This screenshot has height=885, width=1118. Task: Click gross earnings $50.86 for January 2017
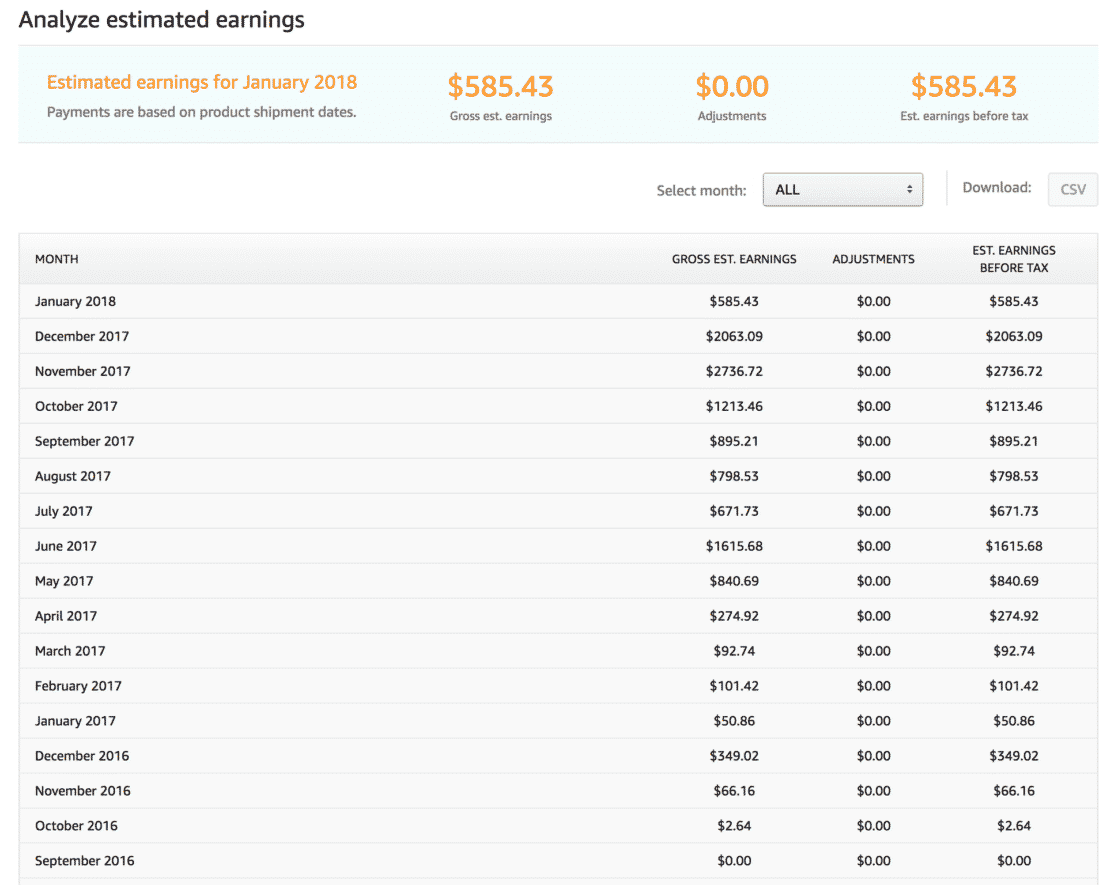point(734,720)
